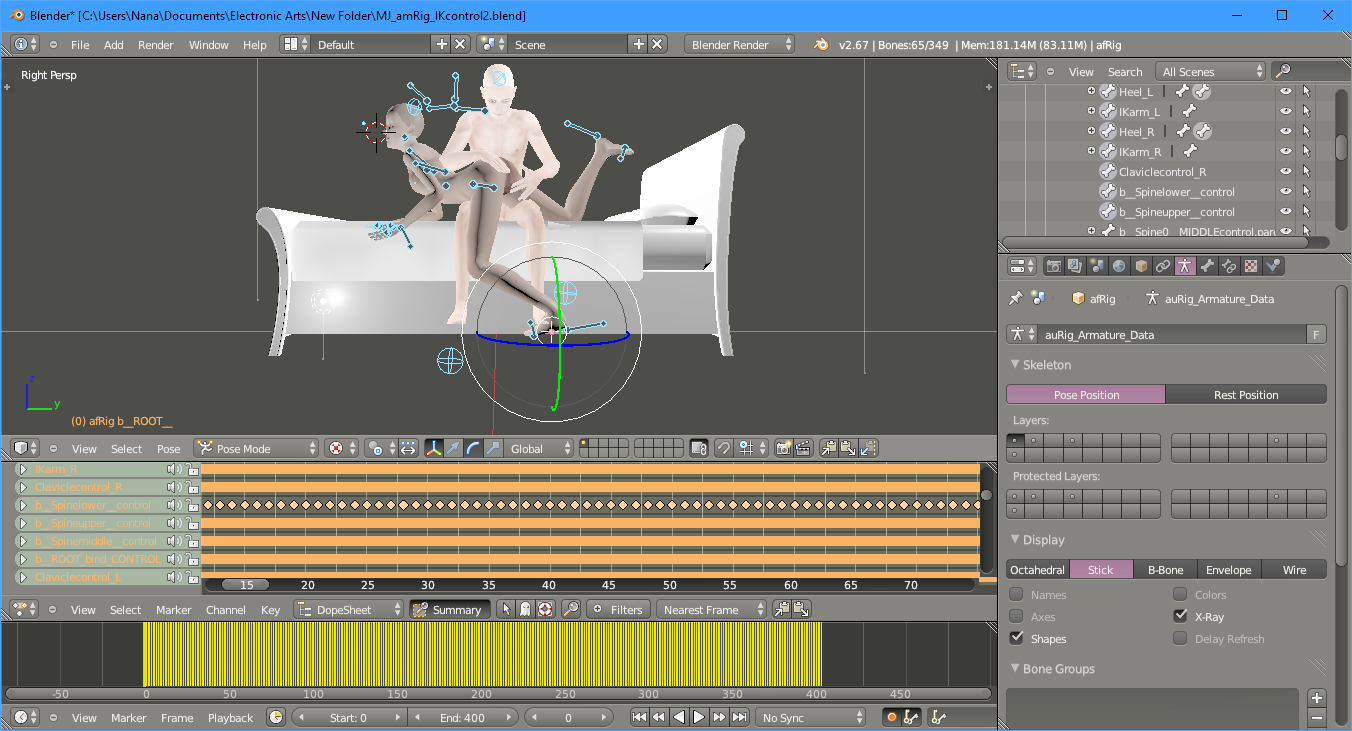
Task: Open the Playback menu in timeline
Action: pos(231,718)
